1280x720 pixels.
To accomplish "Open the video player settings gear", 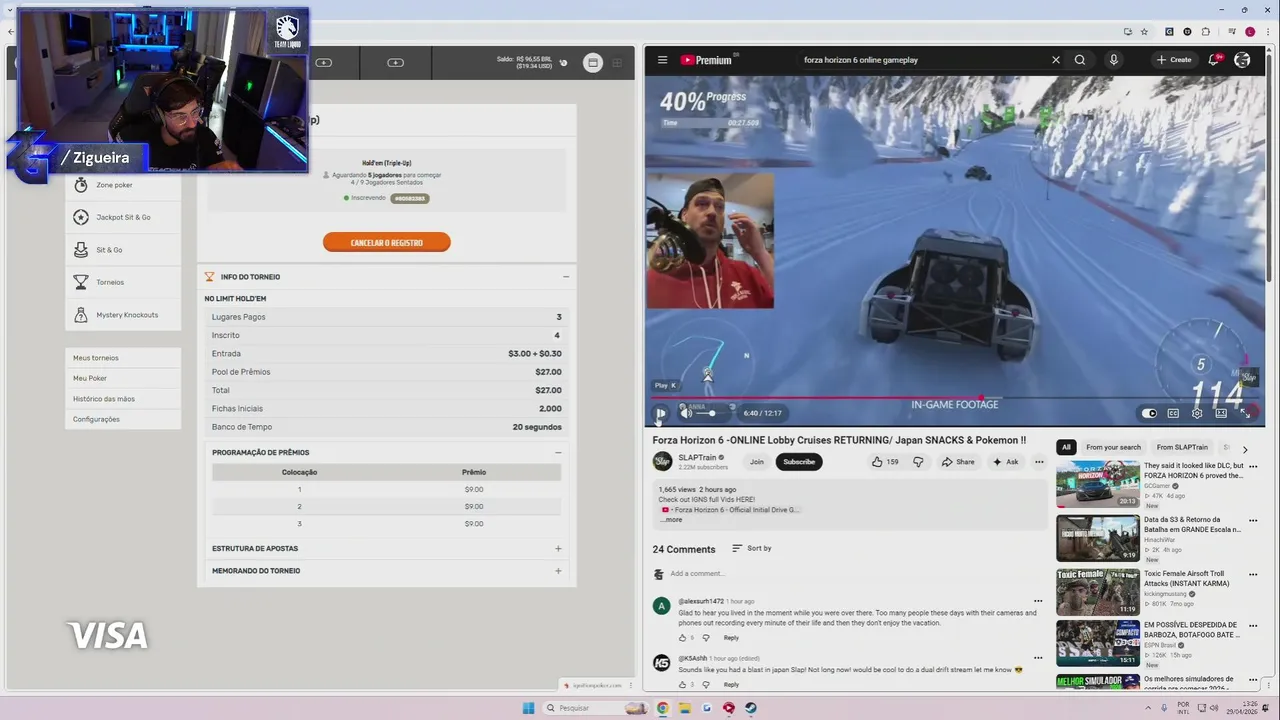I will pos(1197,413).
